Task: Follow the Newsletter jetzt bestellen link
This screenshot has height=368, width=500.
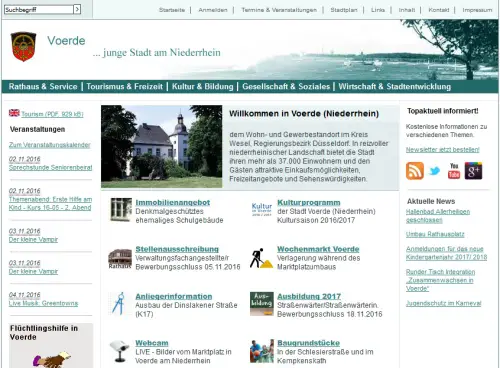Action: (x=443, y=150)
